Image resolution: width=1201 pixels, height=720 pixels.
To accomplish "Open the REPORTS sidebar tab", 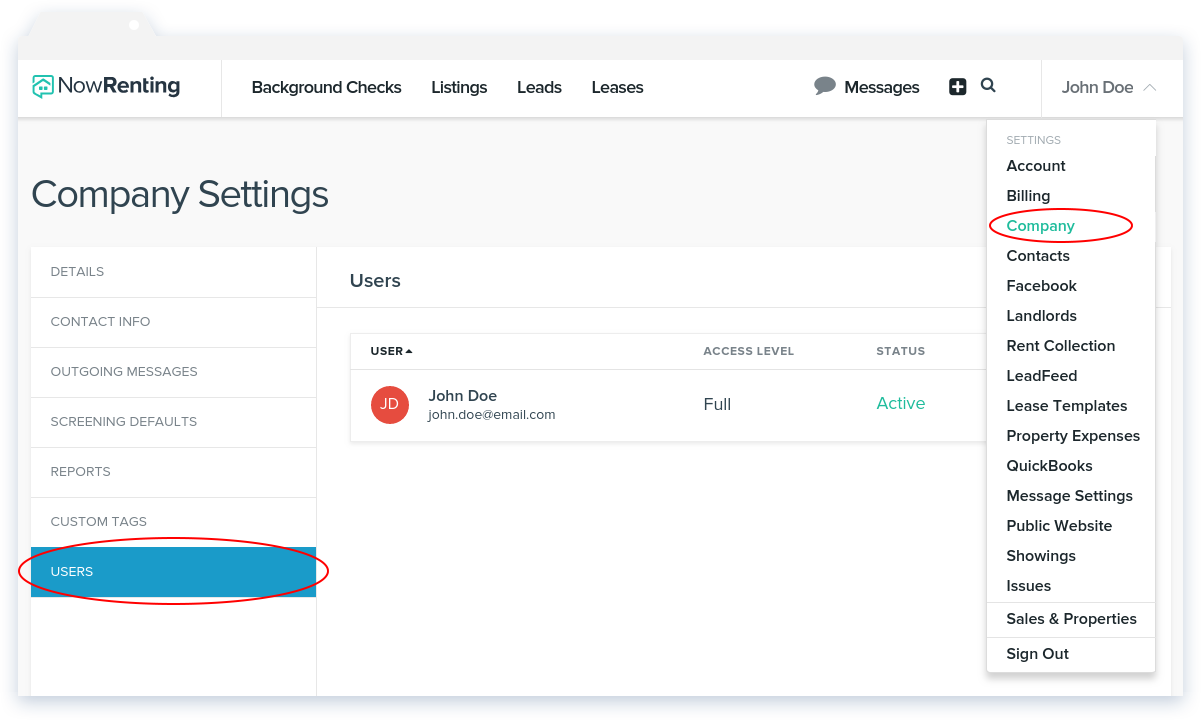I will [174, 472].
